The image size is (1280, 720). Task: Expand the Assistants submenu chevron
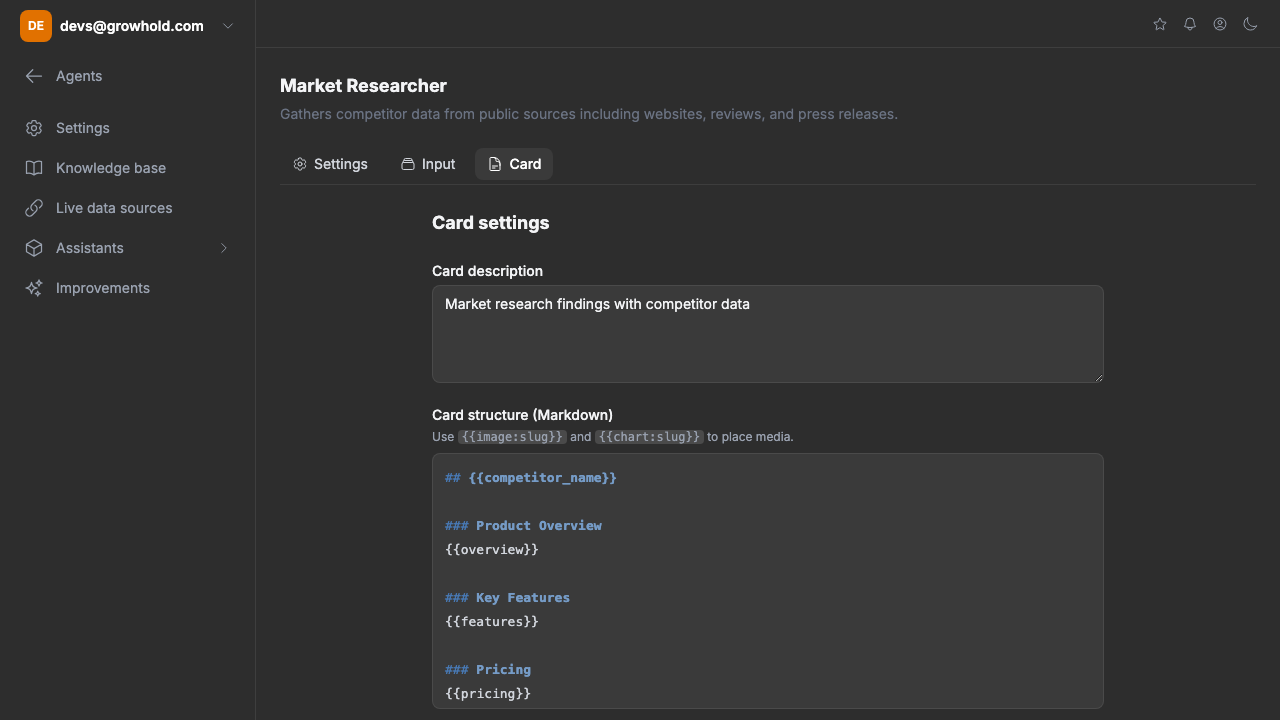224,248
